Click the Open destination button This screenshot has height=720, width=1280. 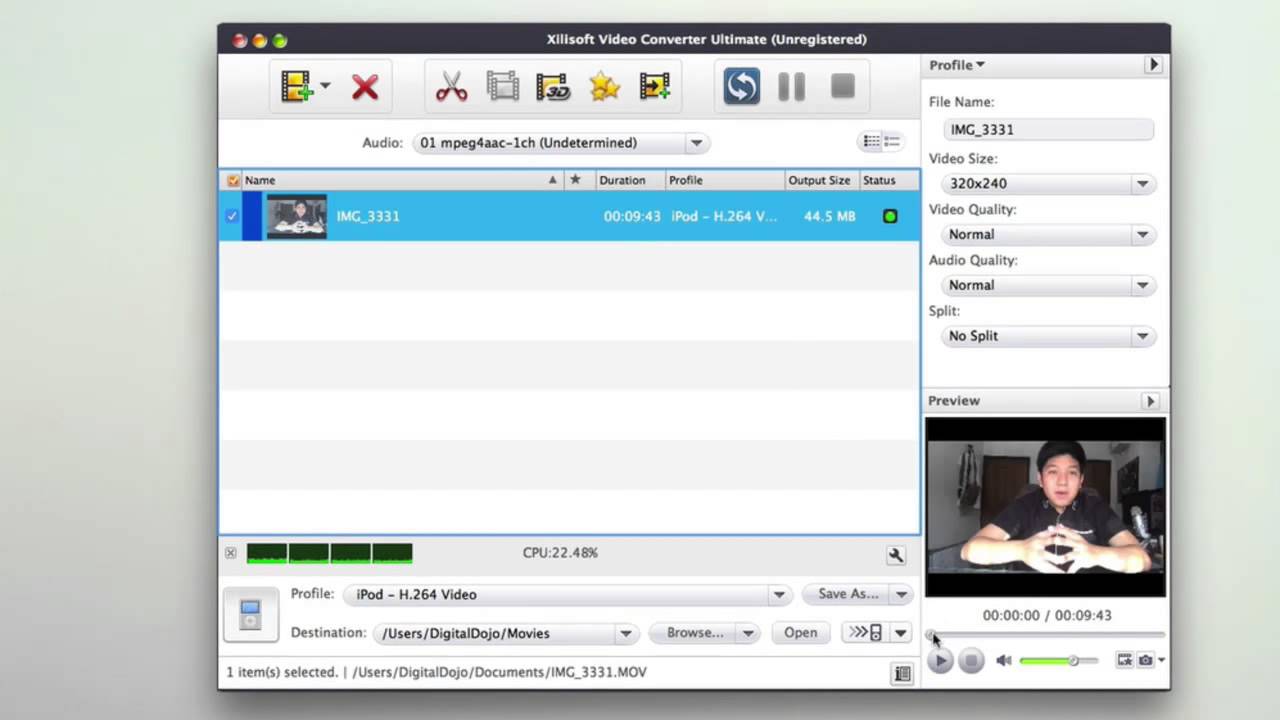coord(800,633)
